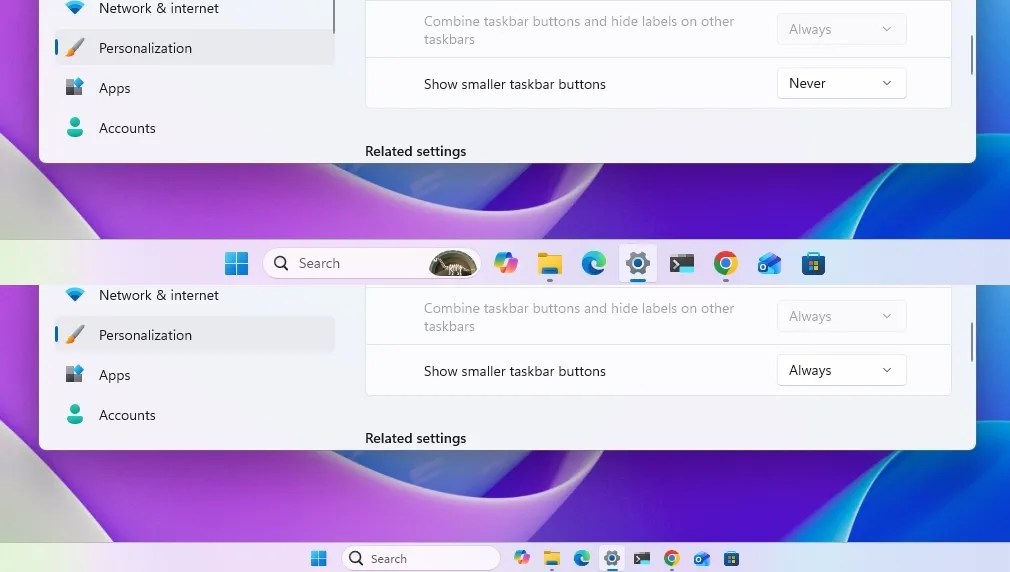Launch Chrome from the compact bottom taskbar

(671, 558)
